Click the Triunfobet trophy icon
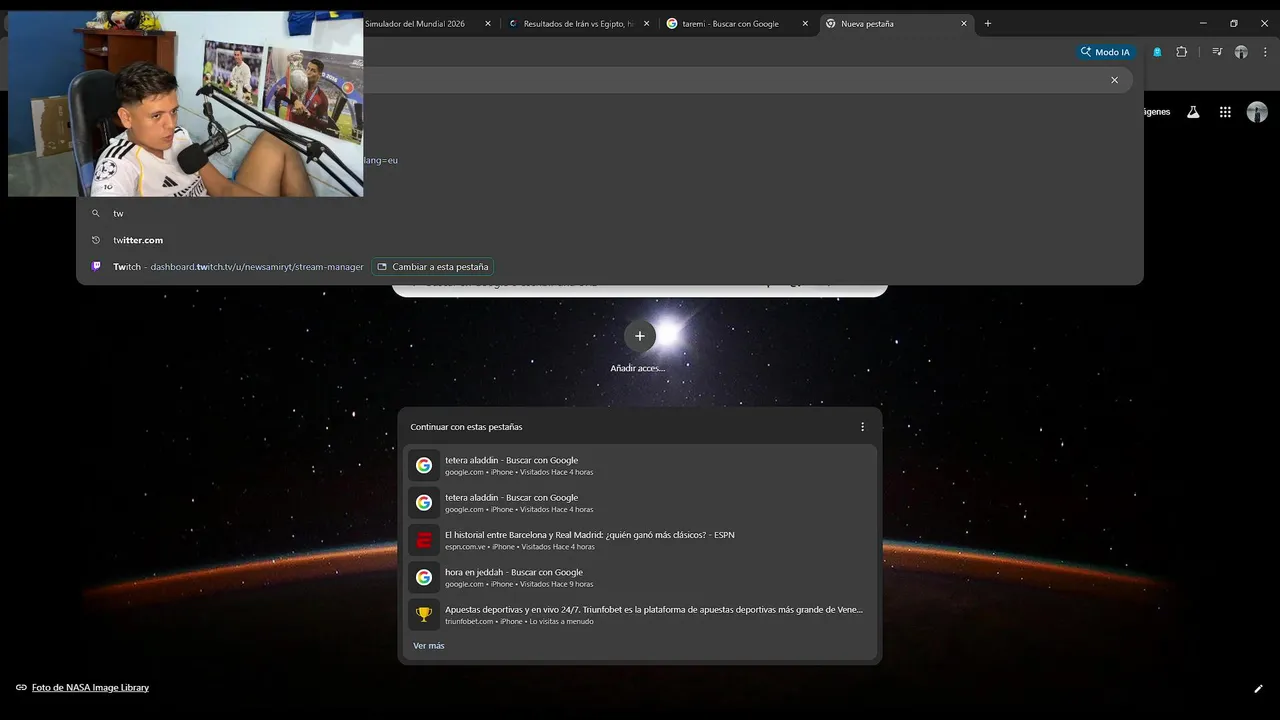Viewport: 1280px width, 720px height. pos(424,615)
